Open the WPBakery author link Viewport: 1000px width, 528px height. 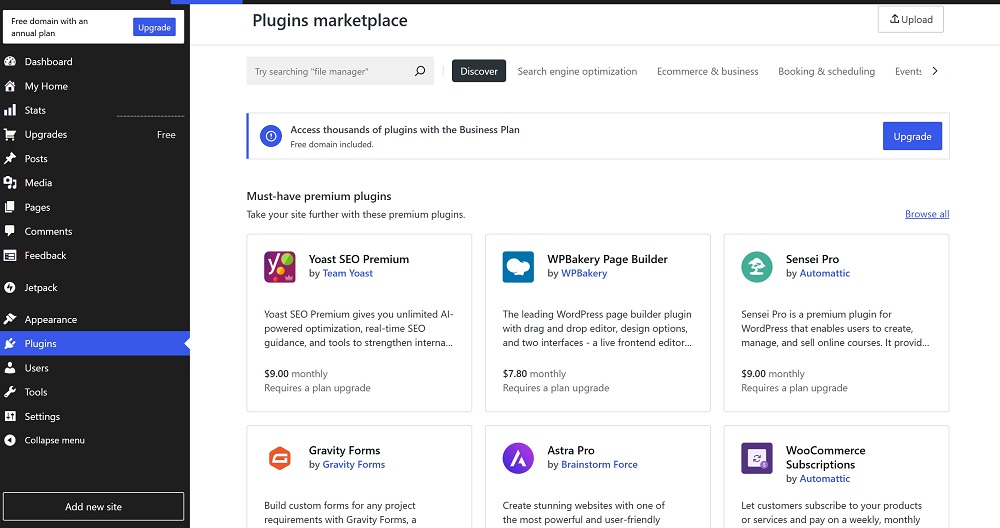(x=584, y=273)
